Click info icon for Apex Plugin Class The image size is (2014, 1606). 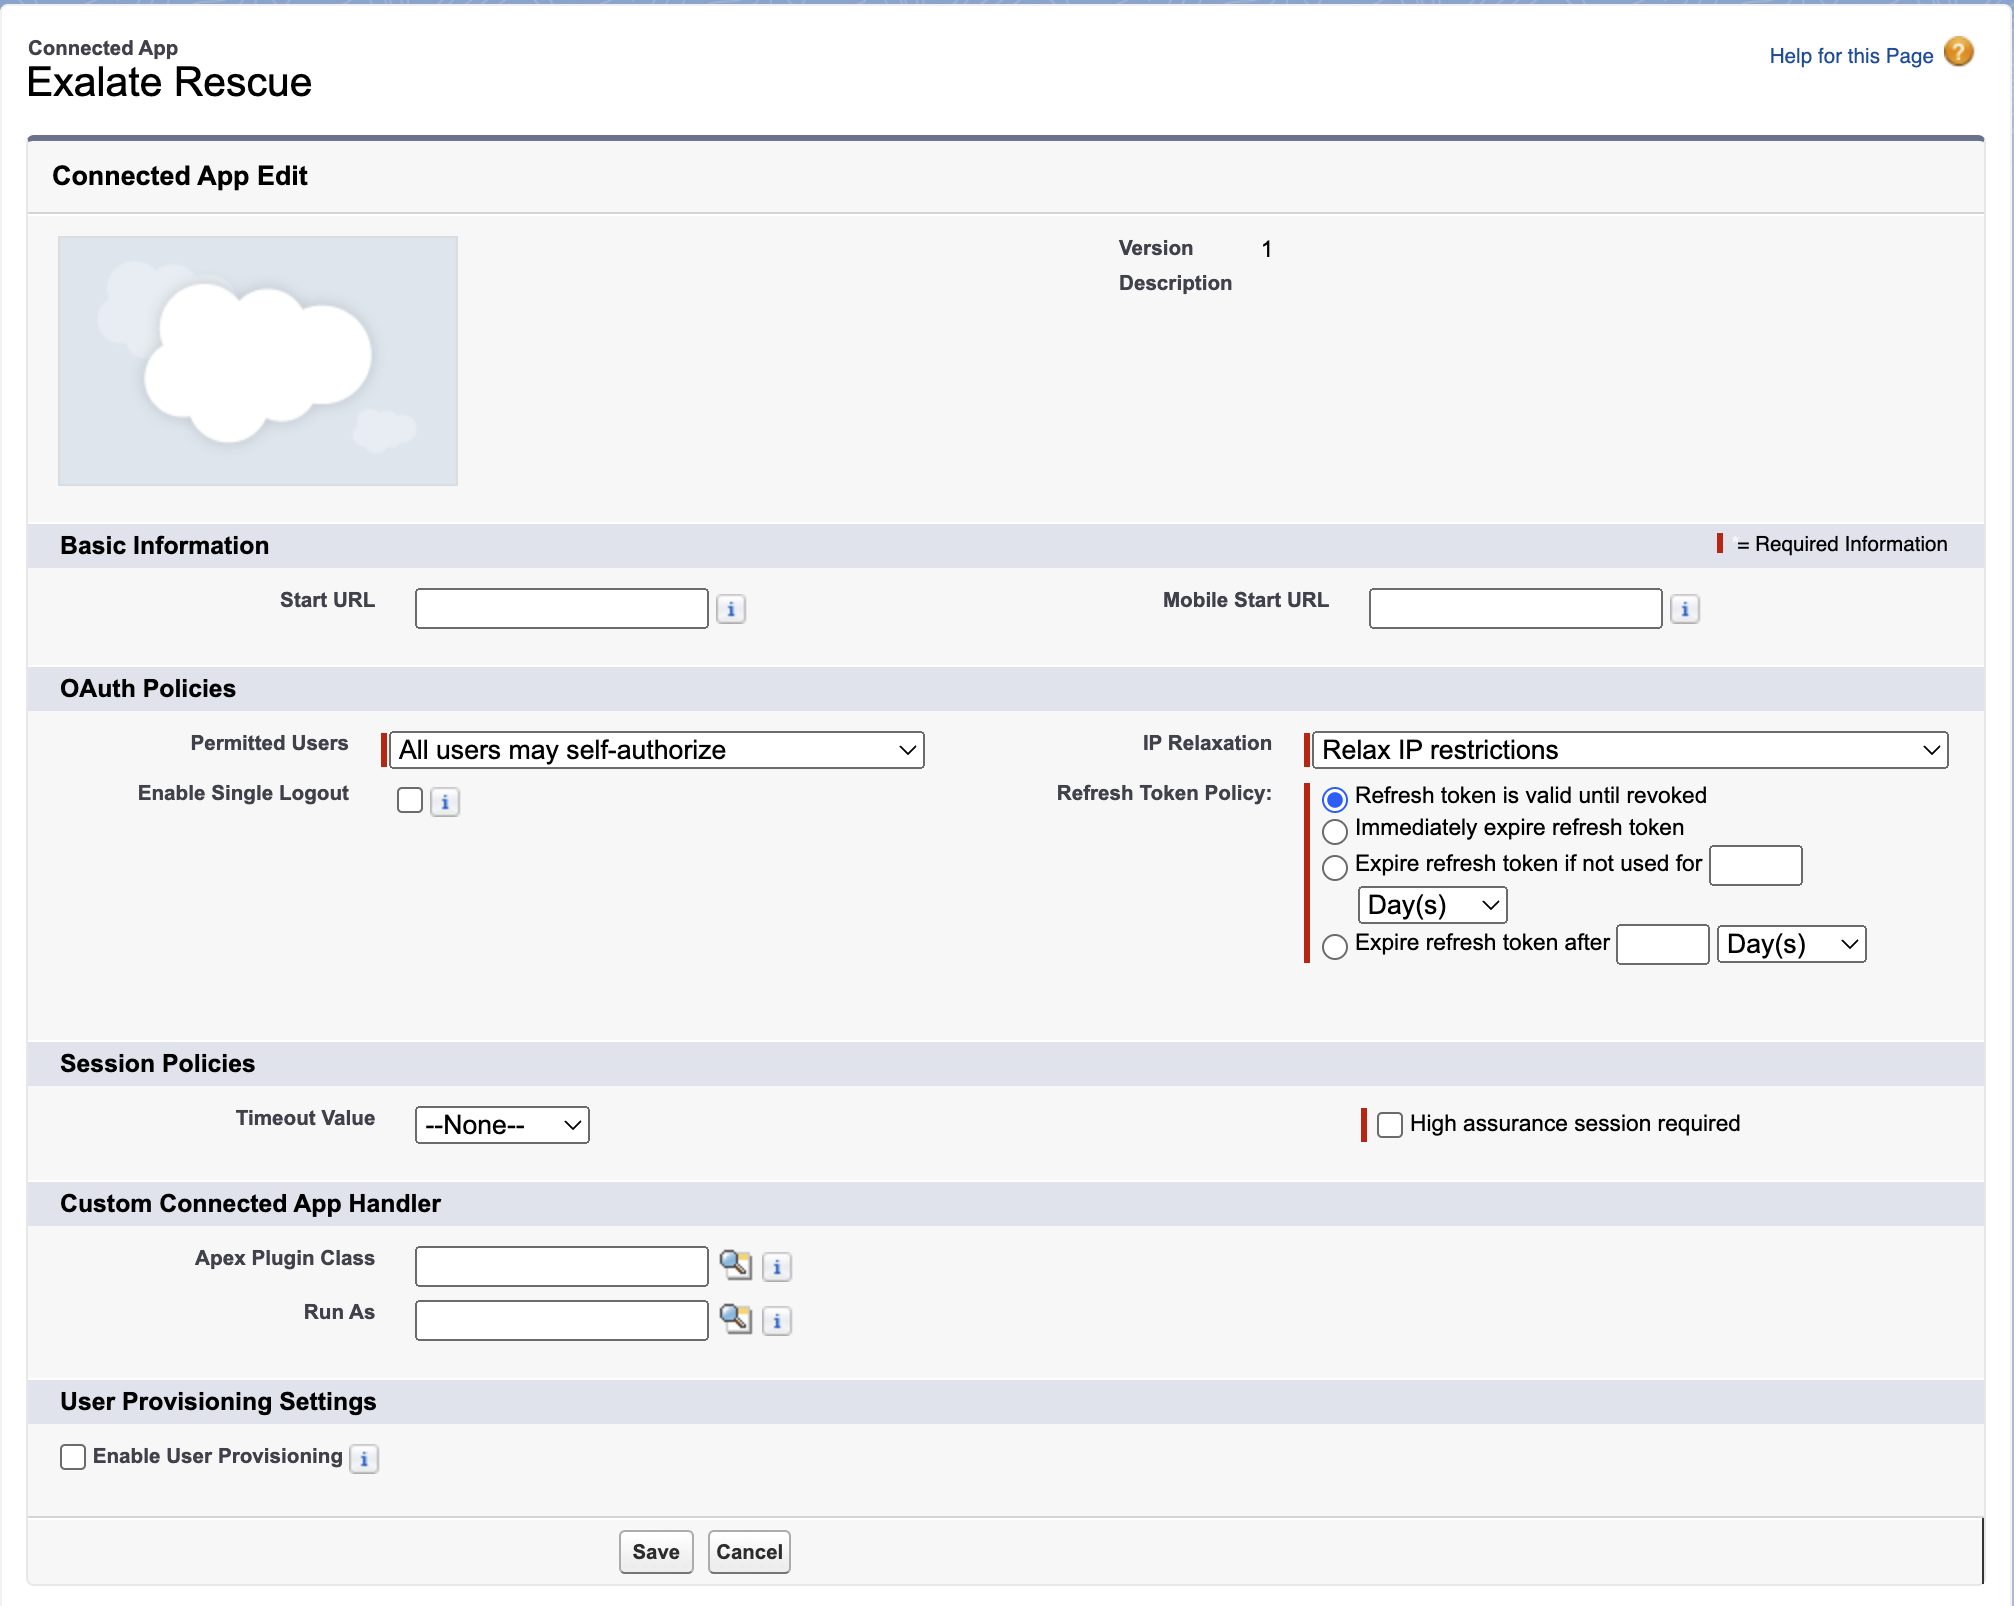tap(777, 1267)
